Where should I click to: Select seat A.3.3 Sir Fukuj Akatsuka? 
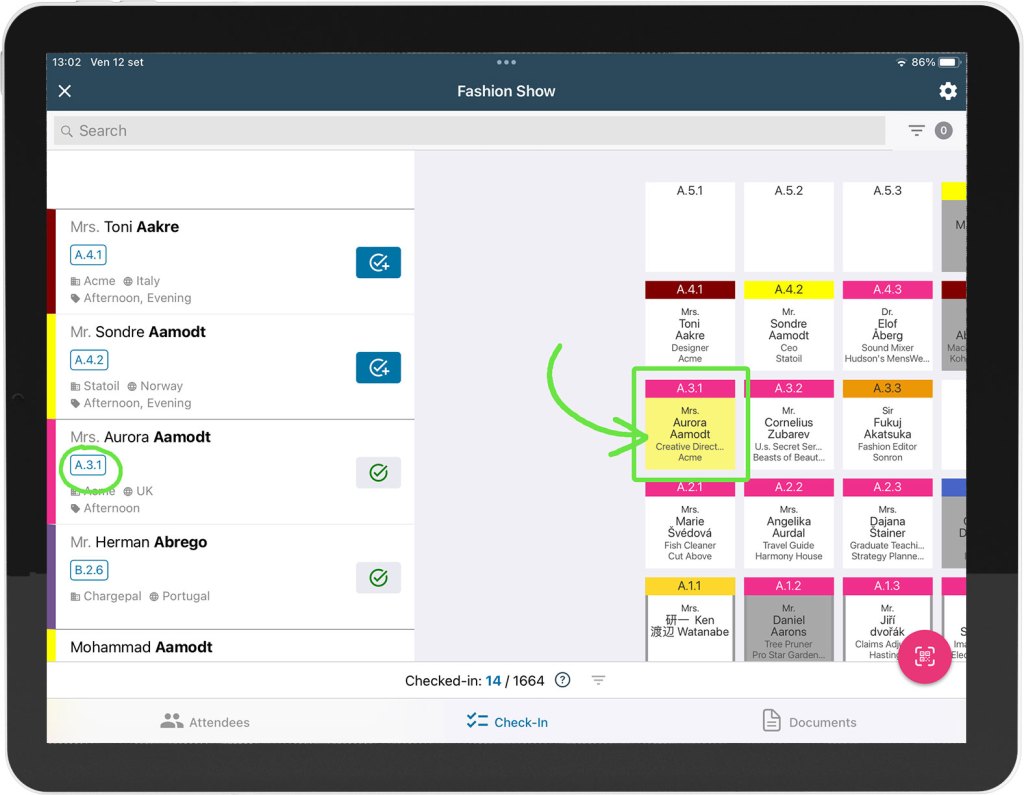click(x=888, y=425)
